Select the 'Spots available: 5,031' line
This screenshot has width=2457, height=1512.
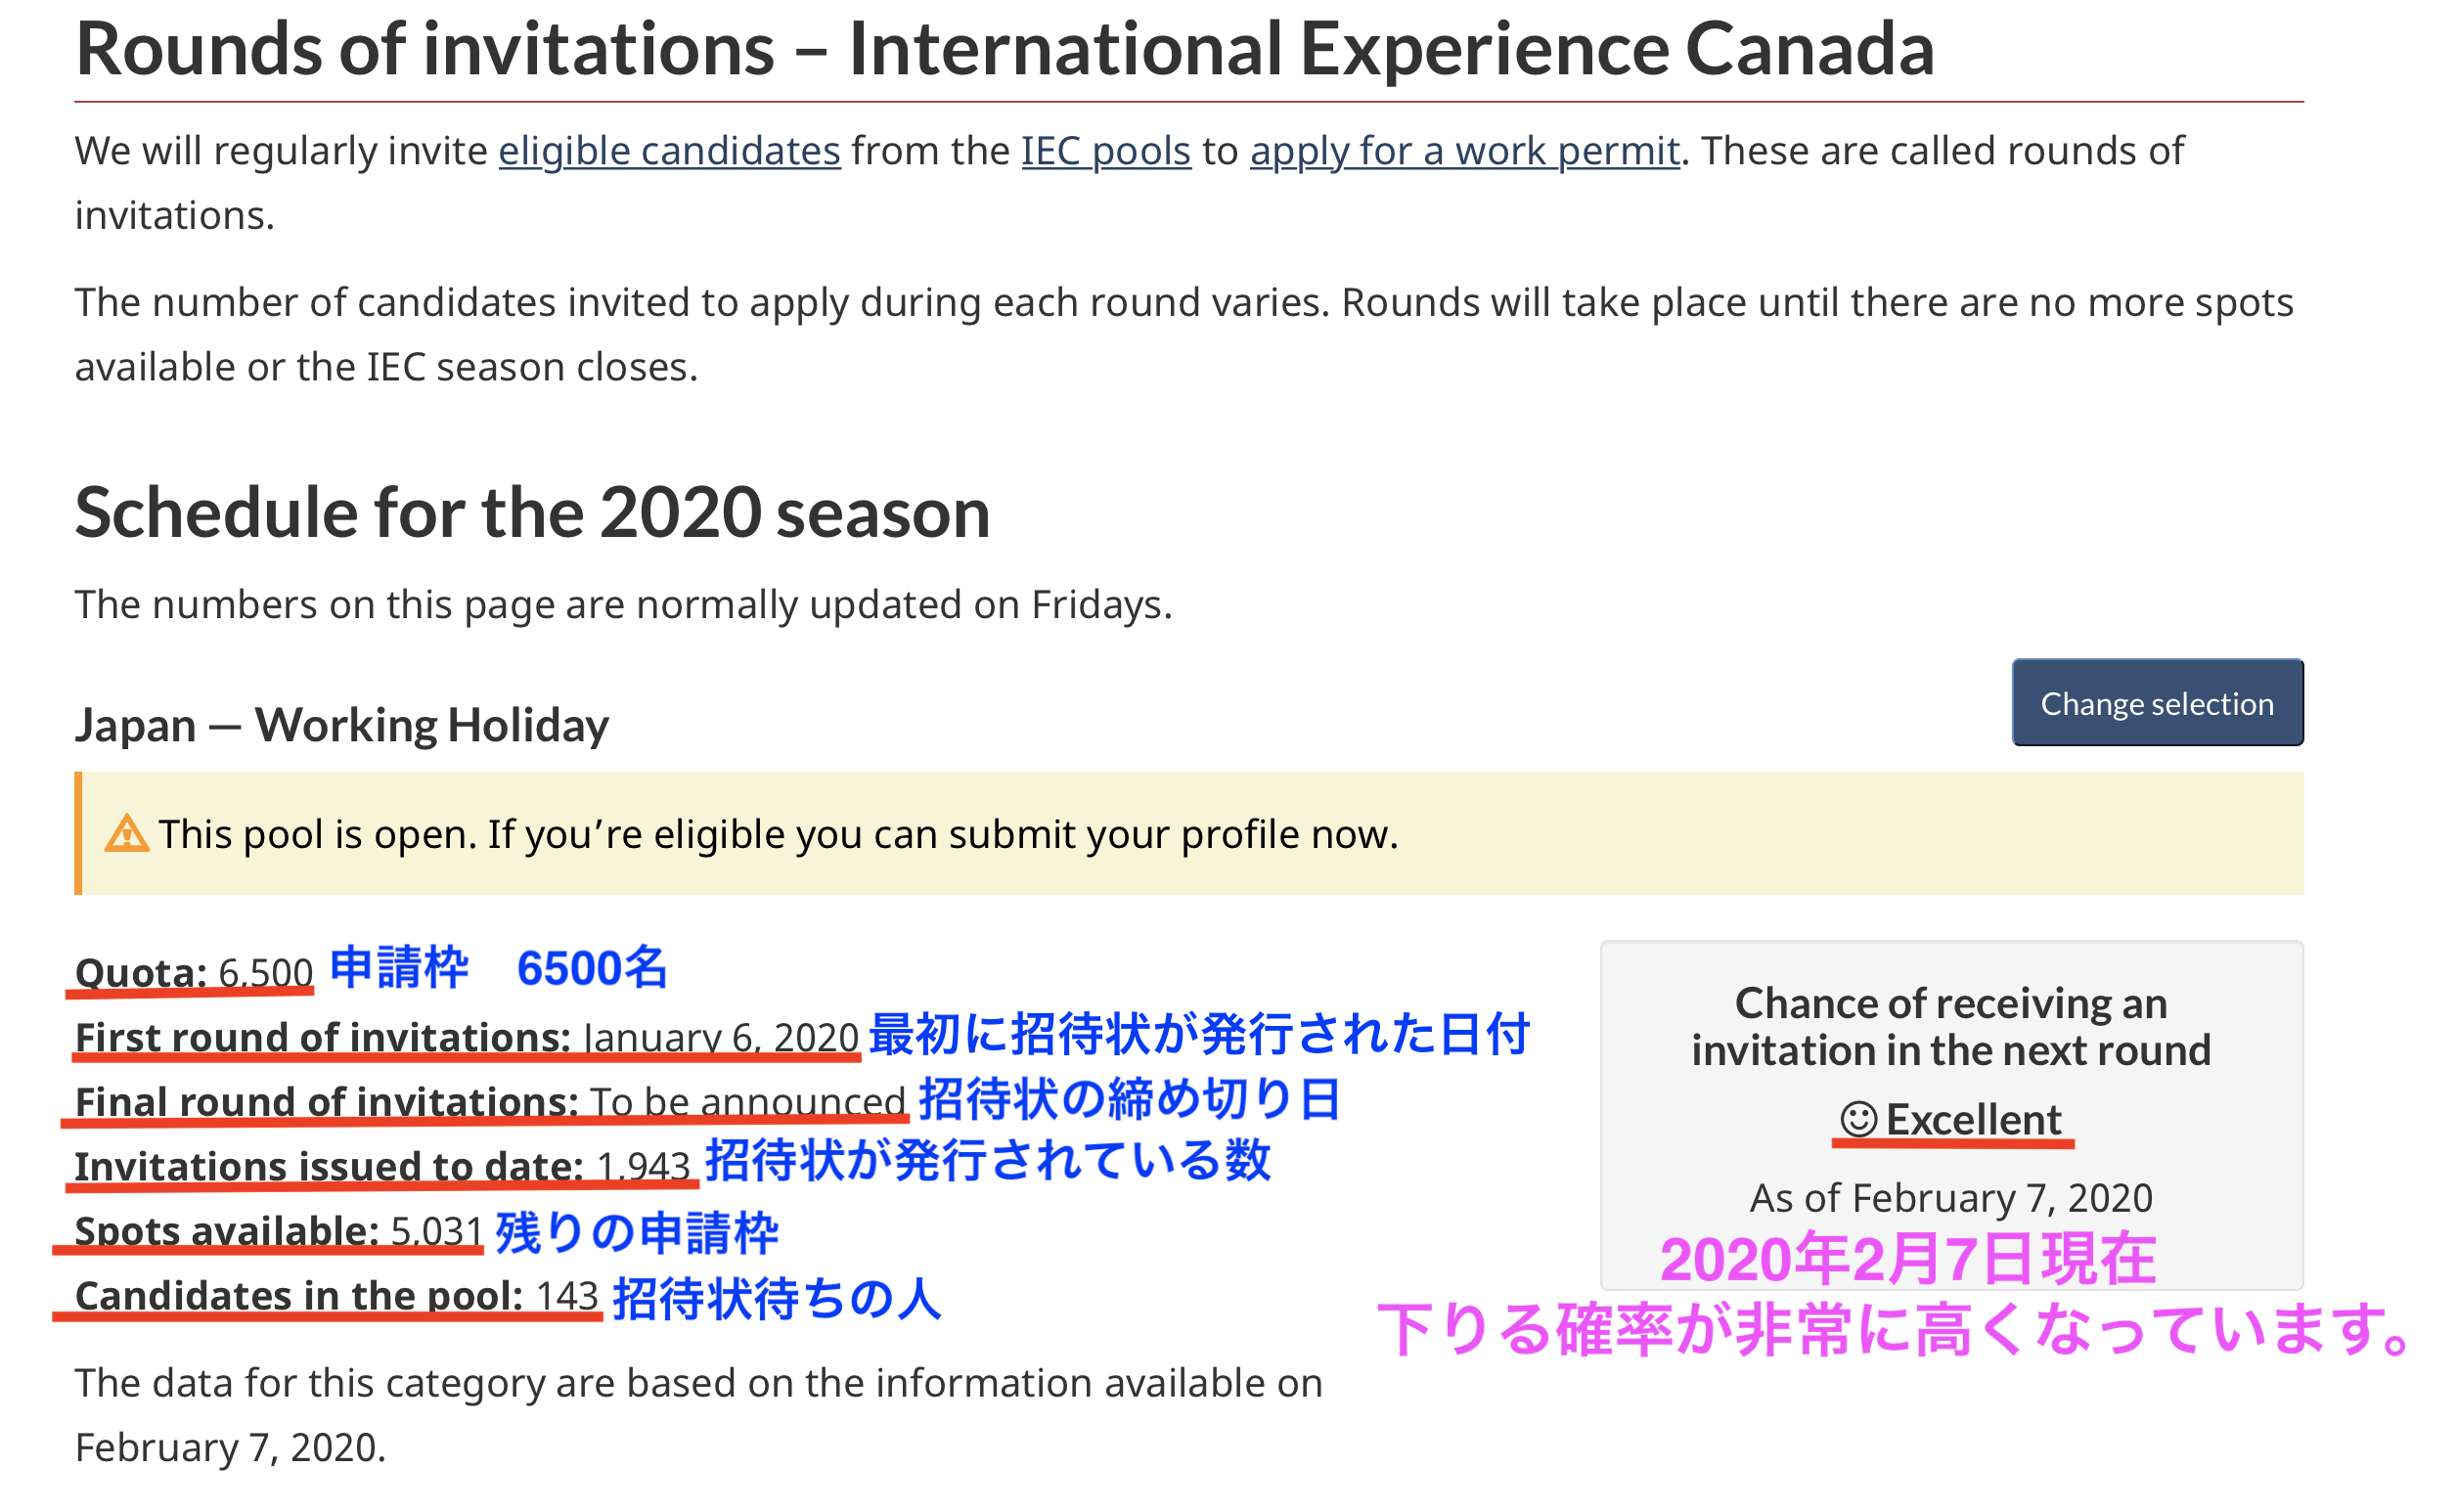(279, 1230)
